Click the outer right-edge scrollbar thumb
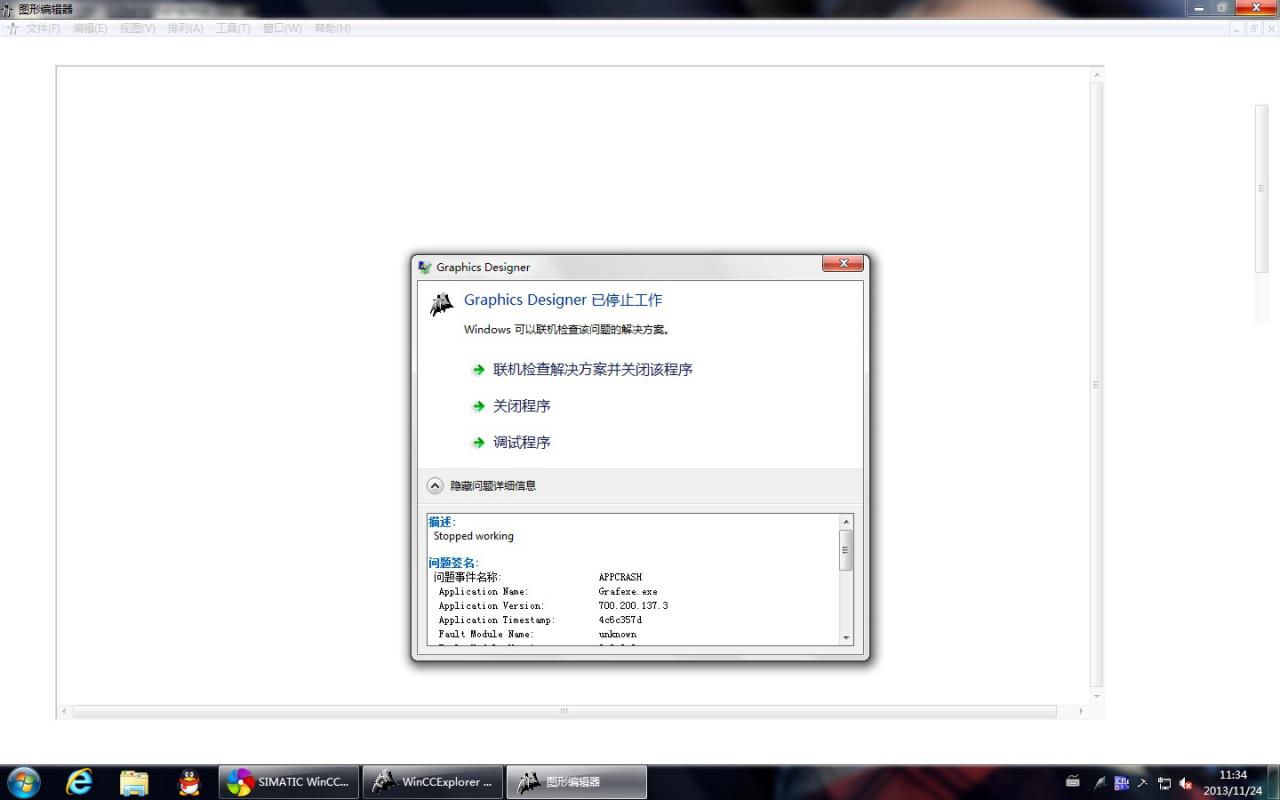The image size is (1280, 800). 1261,188
